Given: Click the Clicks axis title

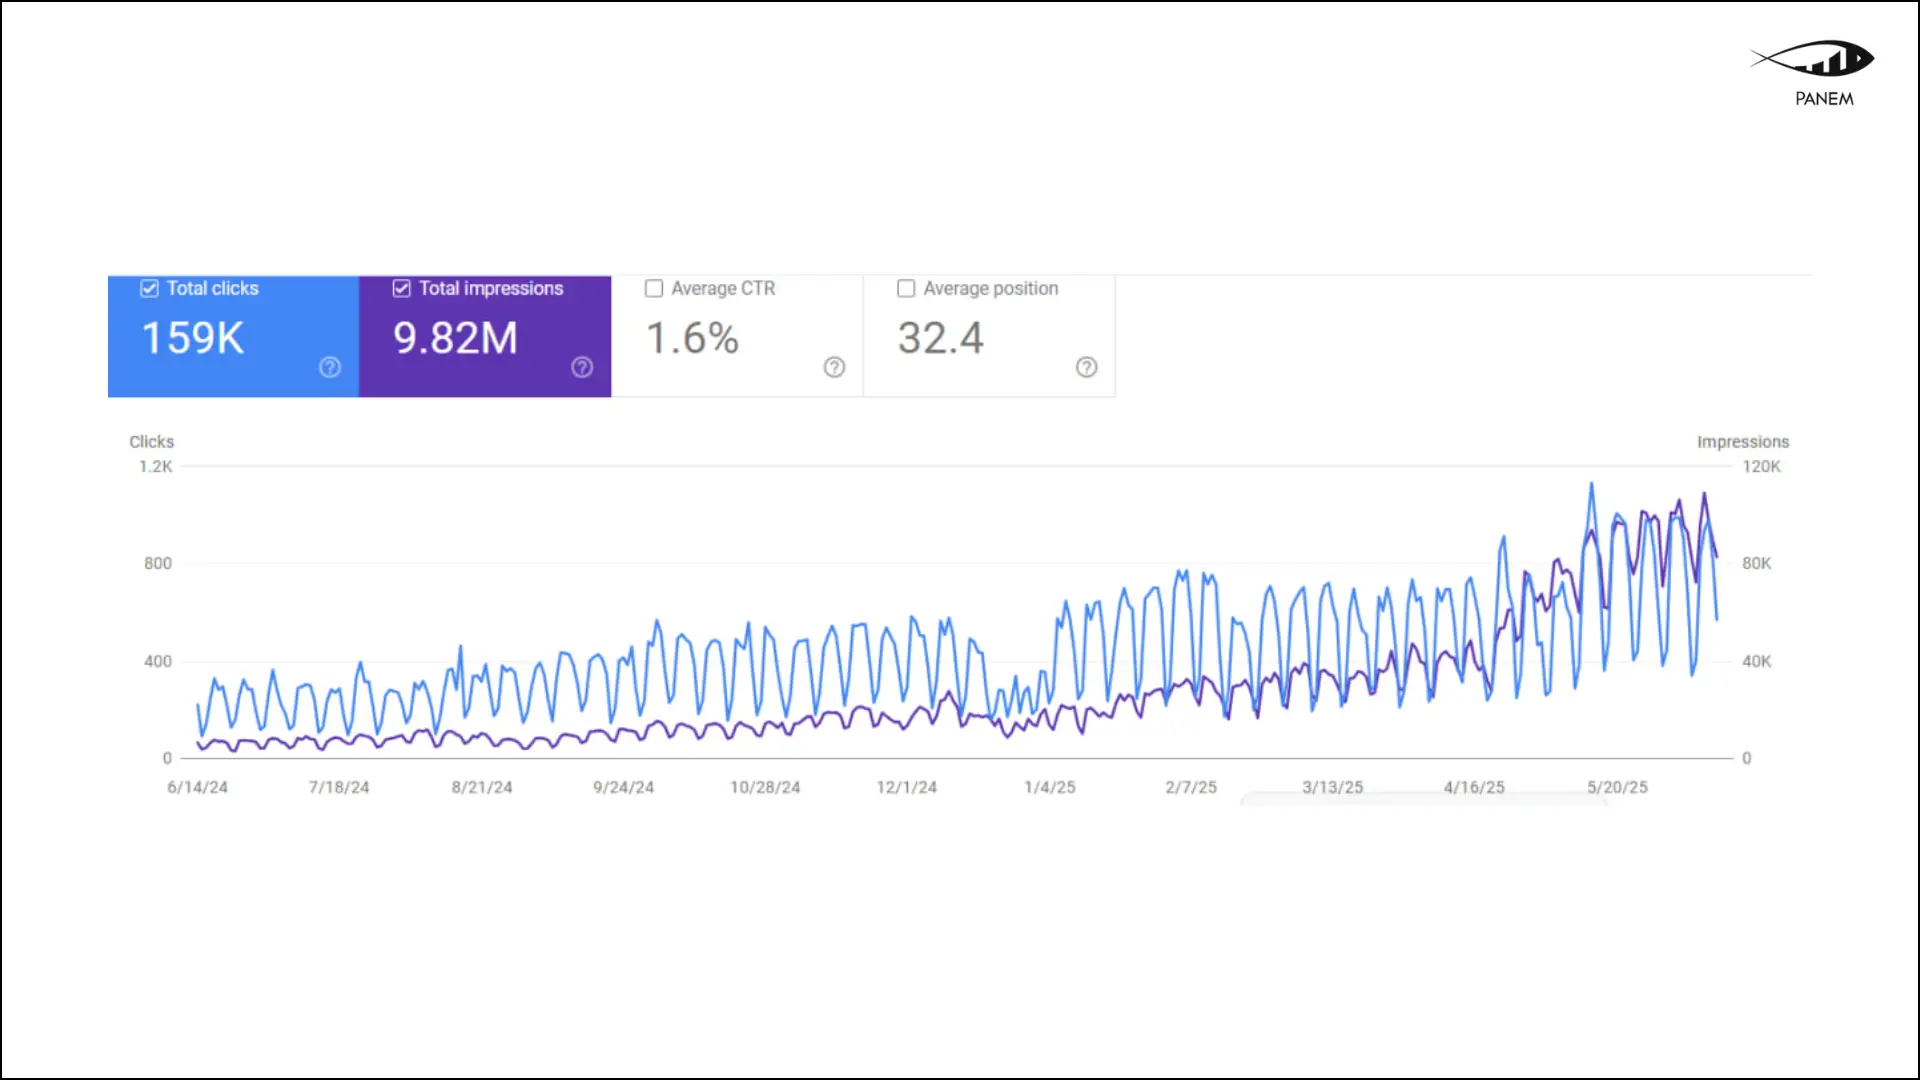Looking at the screenshot, I should point(151,442).
